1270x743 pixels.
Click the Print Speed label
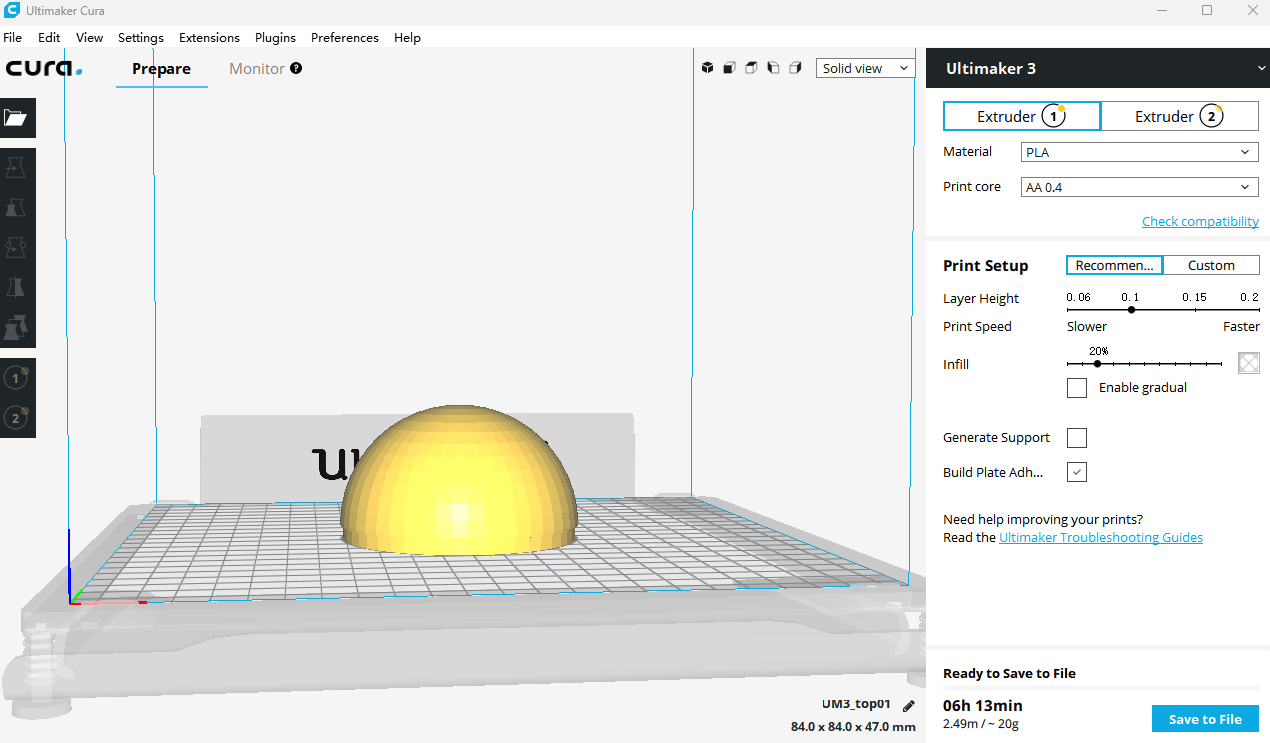pyautogui.click(x=977, y=327)
